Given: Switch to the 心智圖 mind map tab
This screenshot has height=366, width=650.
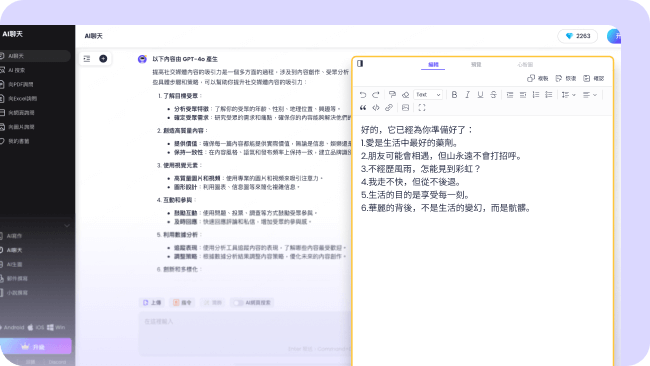Looking at the screenshot, I should tap(525, 65).
